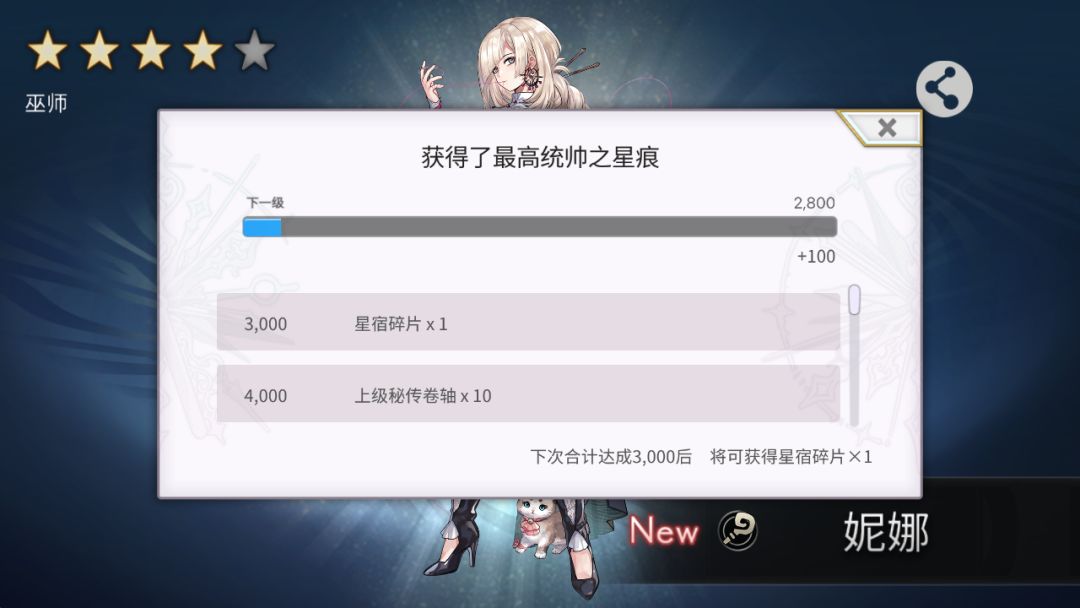Click the dialog title 获得了最高统帅之星痕
This screenshot has width=1080, height=608.
click(540, 157)
